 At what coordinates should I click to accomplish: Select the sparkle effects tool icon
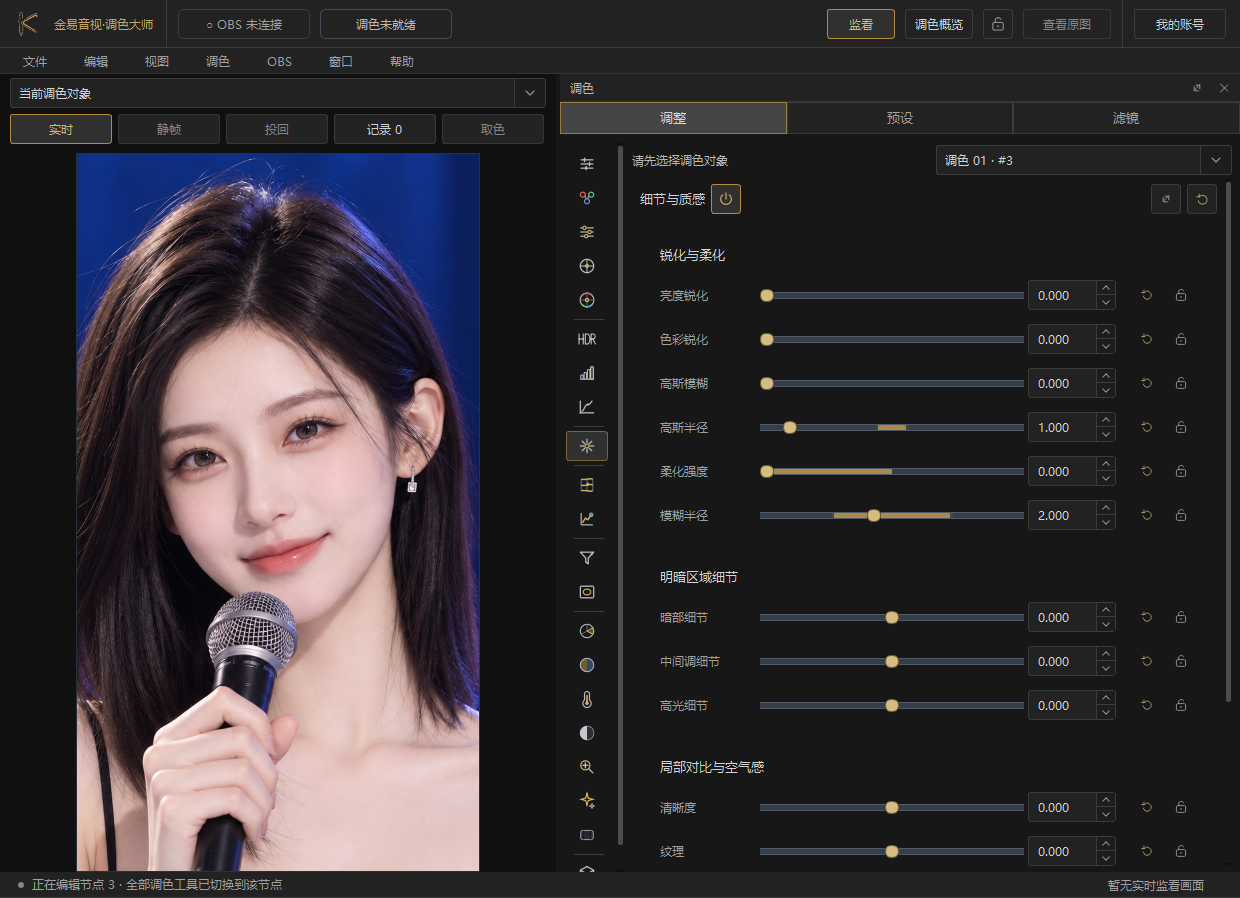coord(587,801)
